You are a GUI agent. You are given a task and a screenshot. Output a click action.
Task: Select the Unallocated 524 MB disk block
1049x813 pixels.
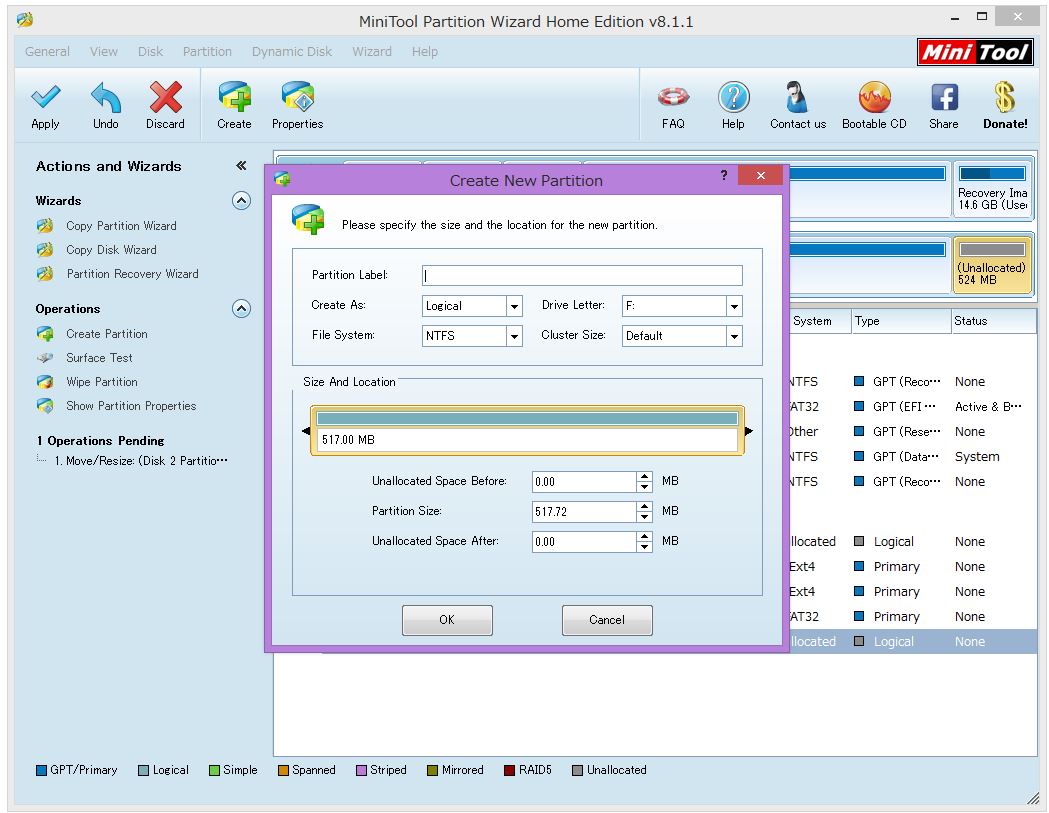pos(992,266)
